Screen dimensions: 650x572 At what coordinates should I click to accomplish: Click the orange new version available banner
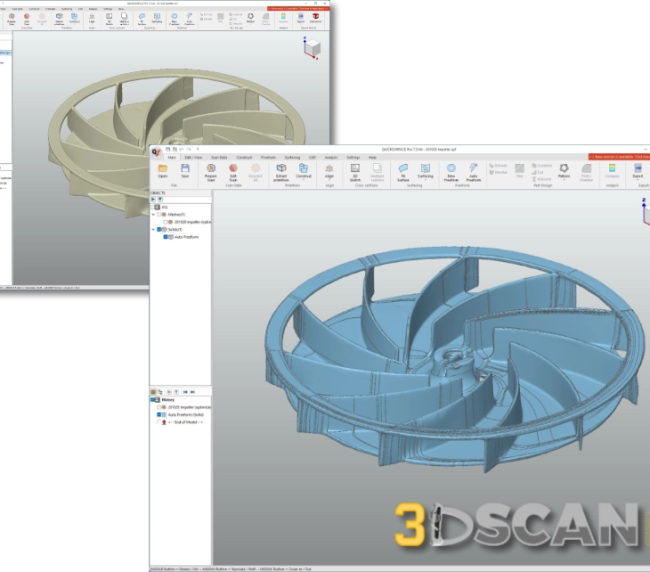pos(619,157)
